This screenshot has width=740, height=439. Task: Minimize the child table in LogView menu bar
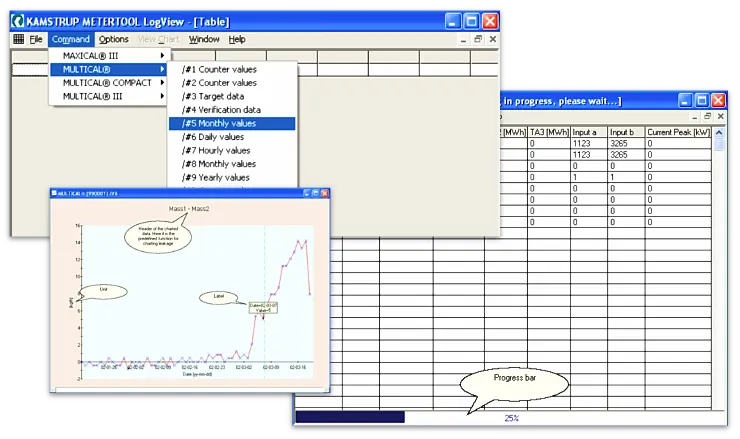coord(463,40)
